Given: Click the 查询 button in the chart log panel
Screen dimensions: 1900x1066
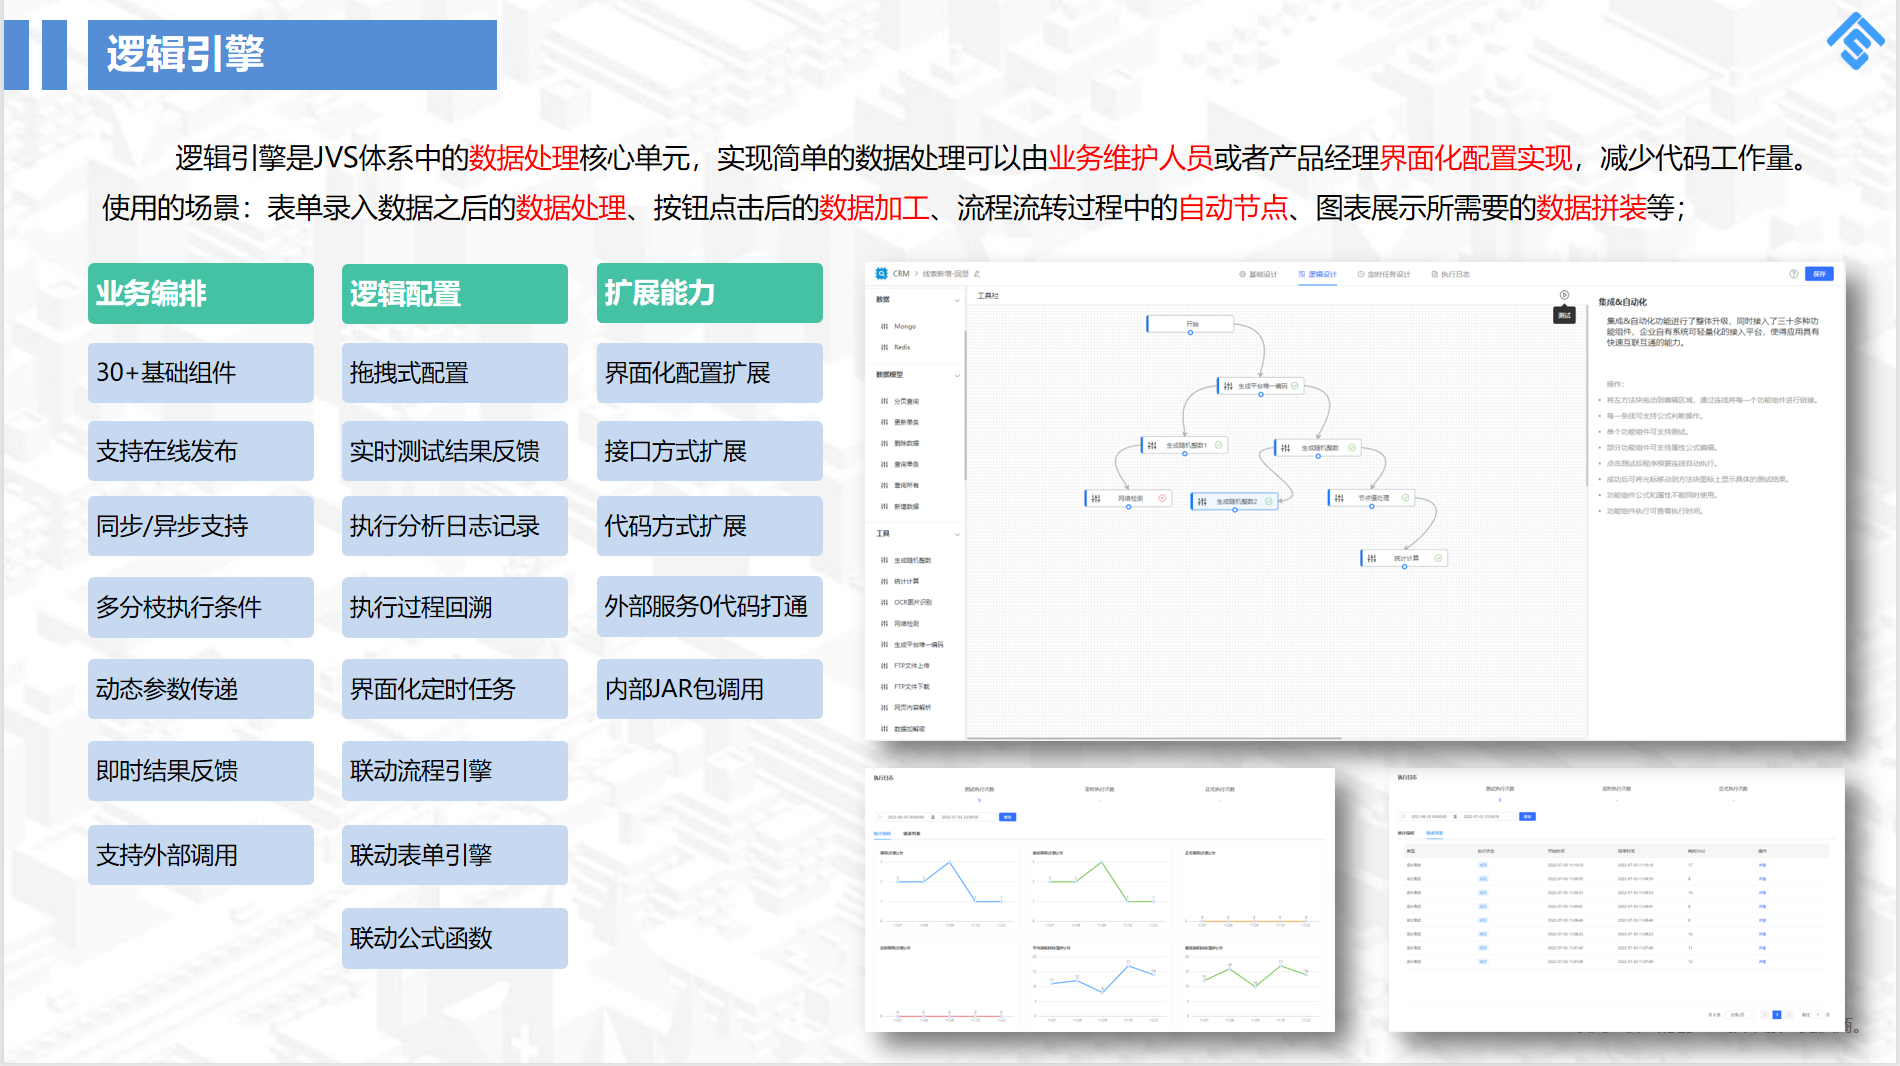Looking at the screenshot, I should pos(1008,817).
